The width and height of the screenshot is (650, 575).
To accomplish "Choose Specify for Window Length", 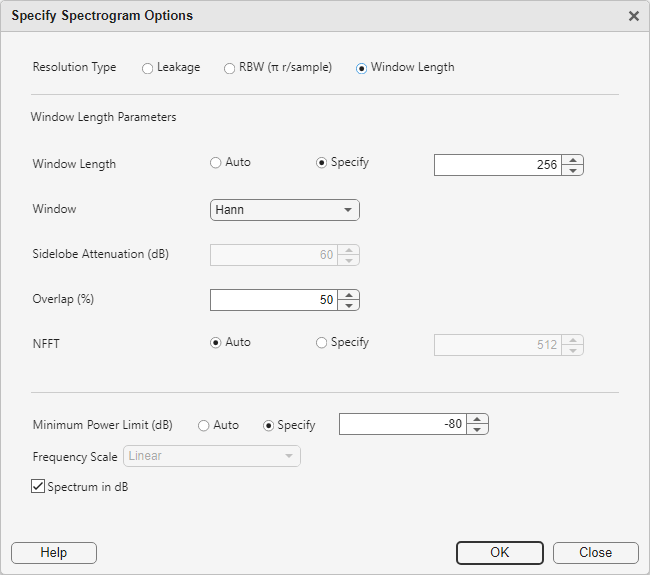I will point(321,163).
